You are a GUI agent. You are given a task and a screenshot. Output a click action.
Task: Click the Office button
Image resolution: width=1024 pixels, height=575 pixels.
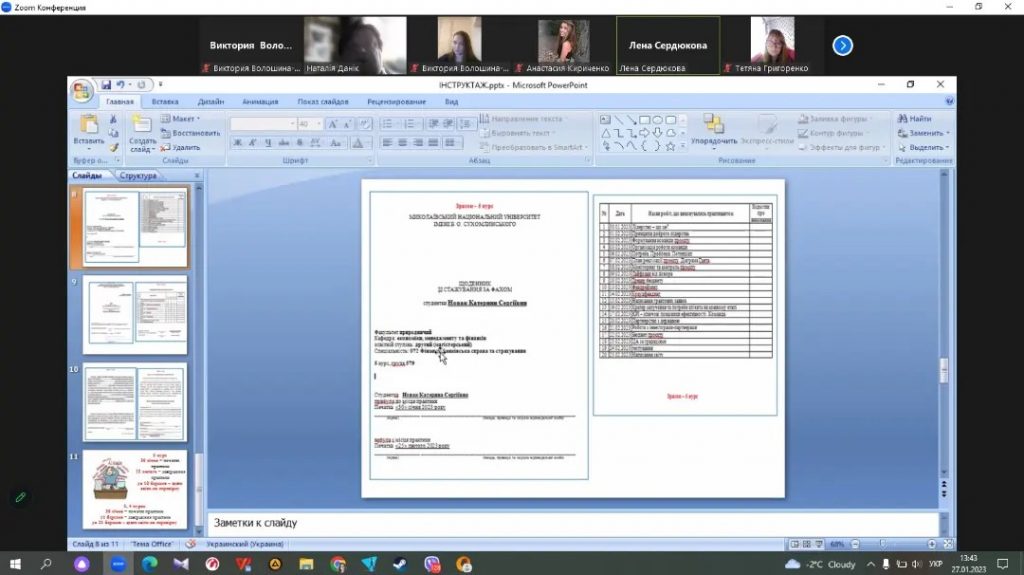click(81, 91)
